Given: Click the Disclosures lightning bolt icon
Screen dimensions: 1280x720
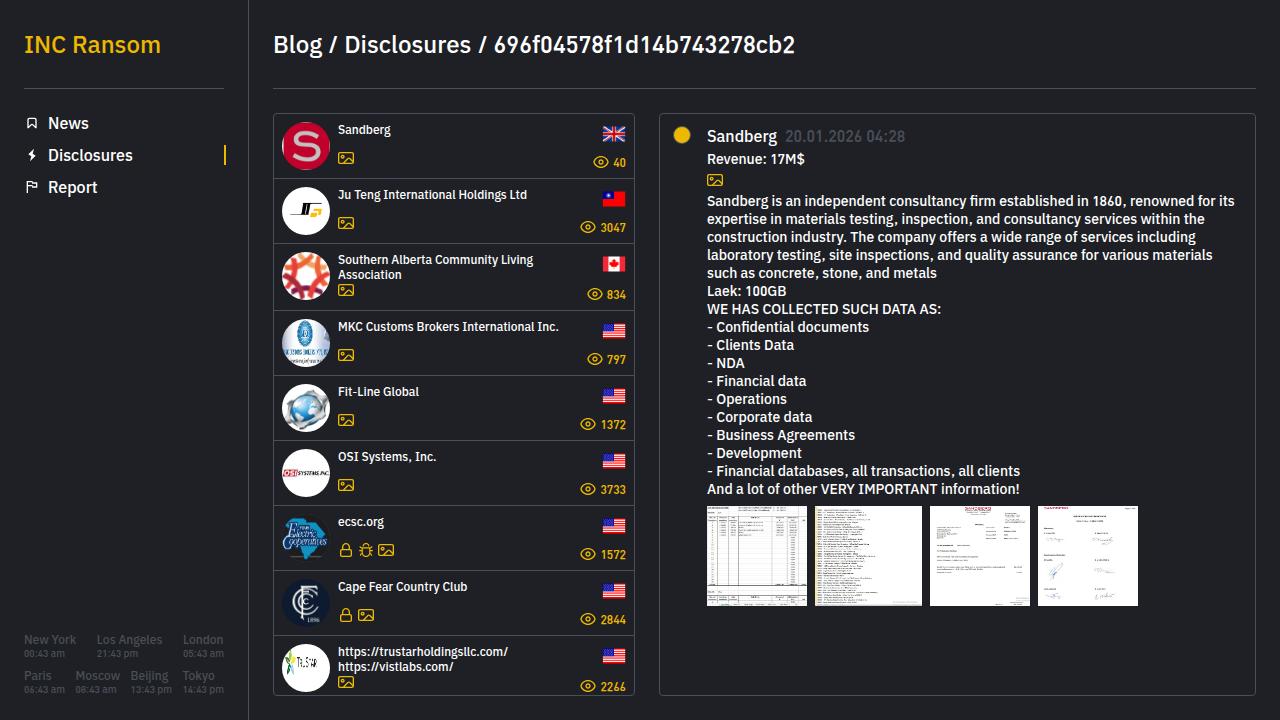Looking at the screenshot, I should pos(32,155).
